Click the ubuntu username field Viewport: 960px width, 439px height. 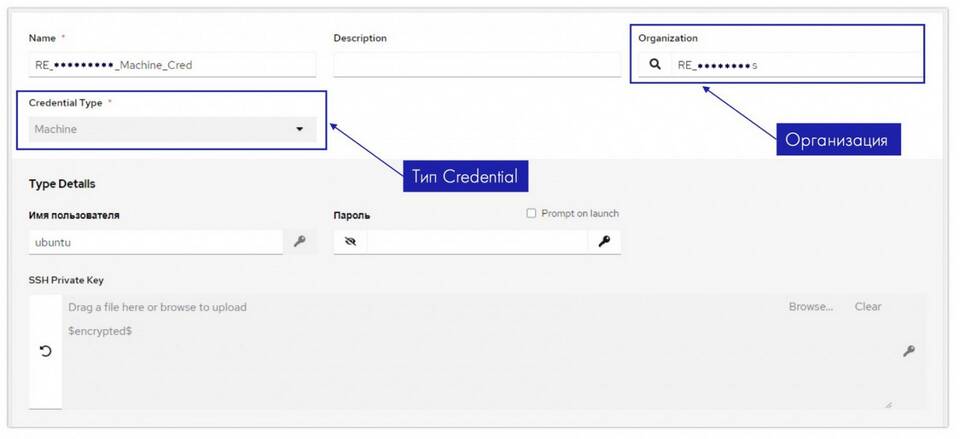(x=156, y=242)
